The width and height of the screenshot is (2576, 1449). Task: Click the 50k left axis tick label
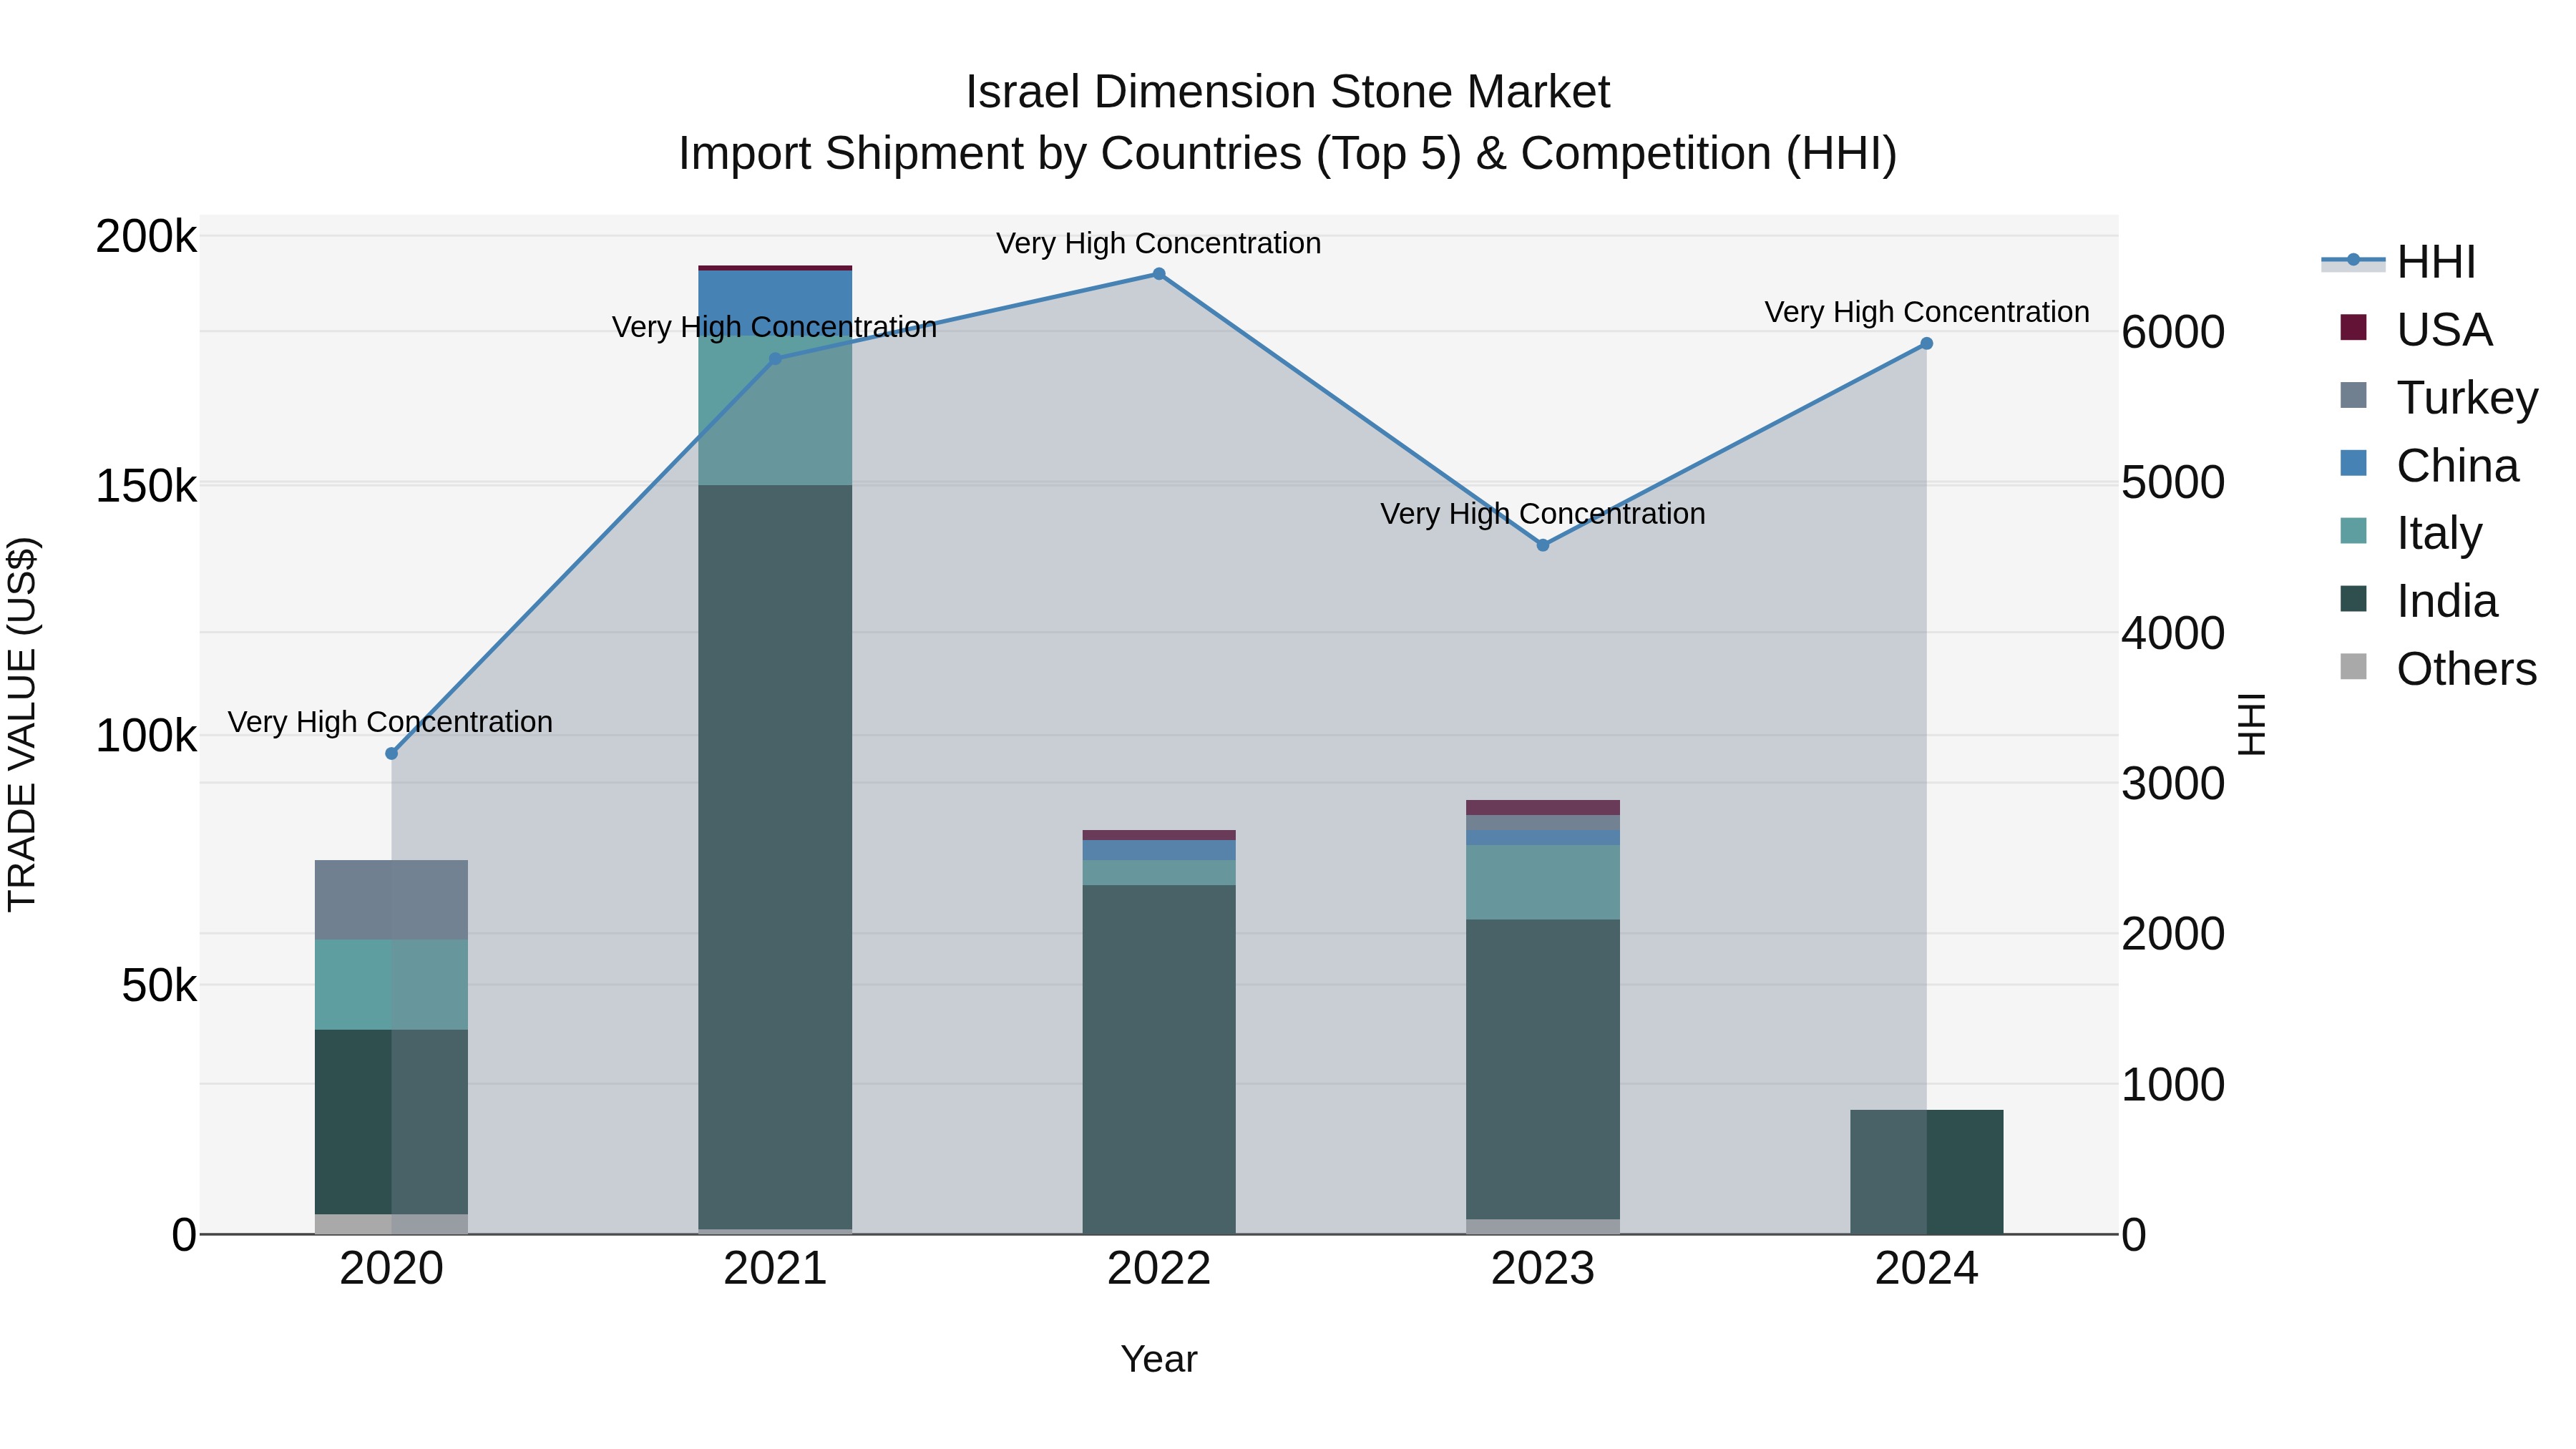tap(160, 986)
